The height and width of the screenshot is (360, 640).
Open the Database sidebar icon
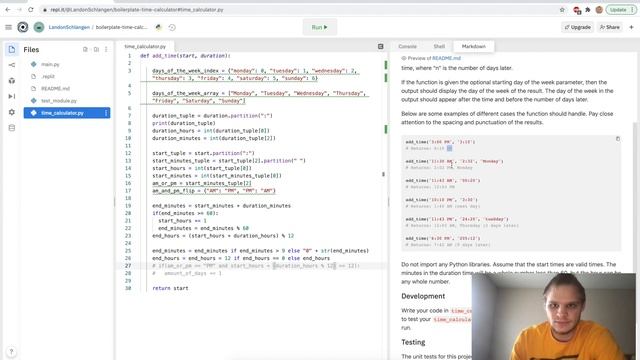11,128
